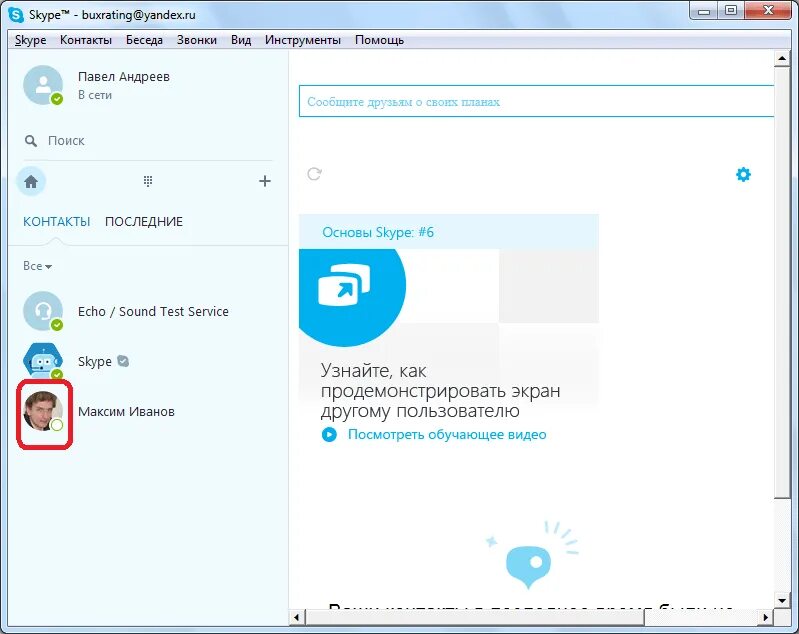Maximize the Skype window
Image resolution: width=799 pixels, height=634 pixels.
[x=731, y=11]
